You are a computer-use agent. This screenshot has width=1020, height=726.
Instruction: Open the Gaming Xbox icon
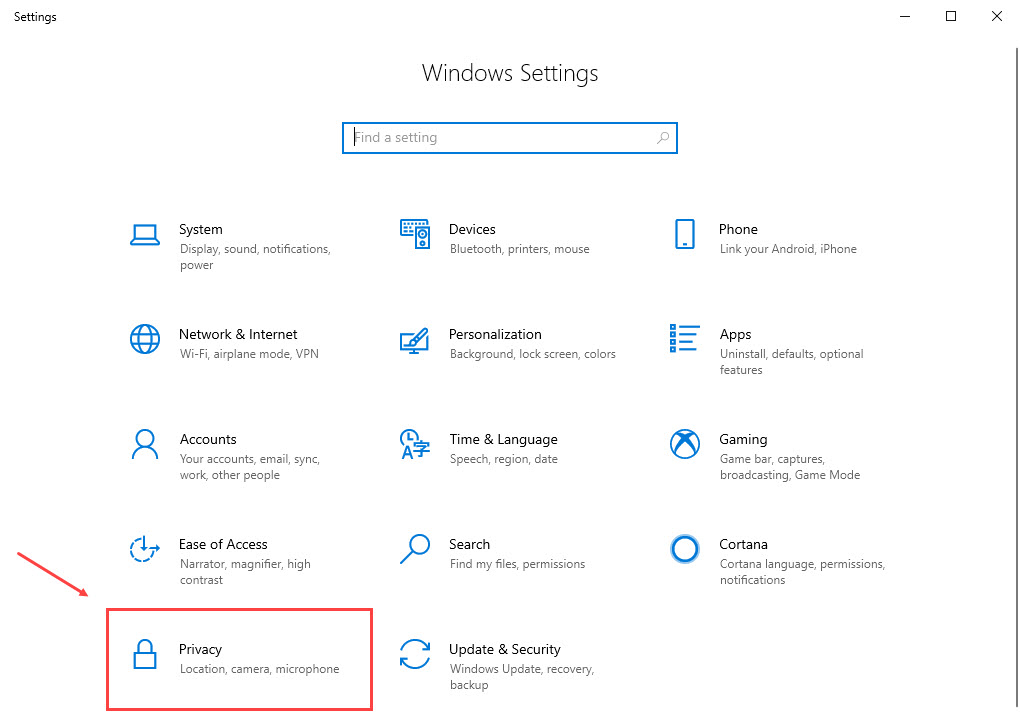pyautogui.click(x=684, y=444)
